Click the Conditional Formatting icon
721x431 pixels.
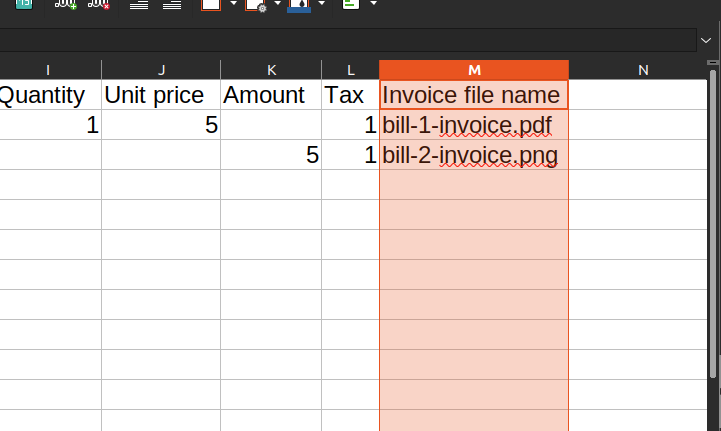click(x=351, y=4)
